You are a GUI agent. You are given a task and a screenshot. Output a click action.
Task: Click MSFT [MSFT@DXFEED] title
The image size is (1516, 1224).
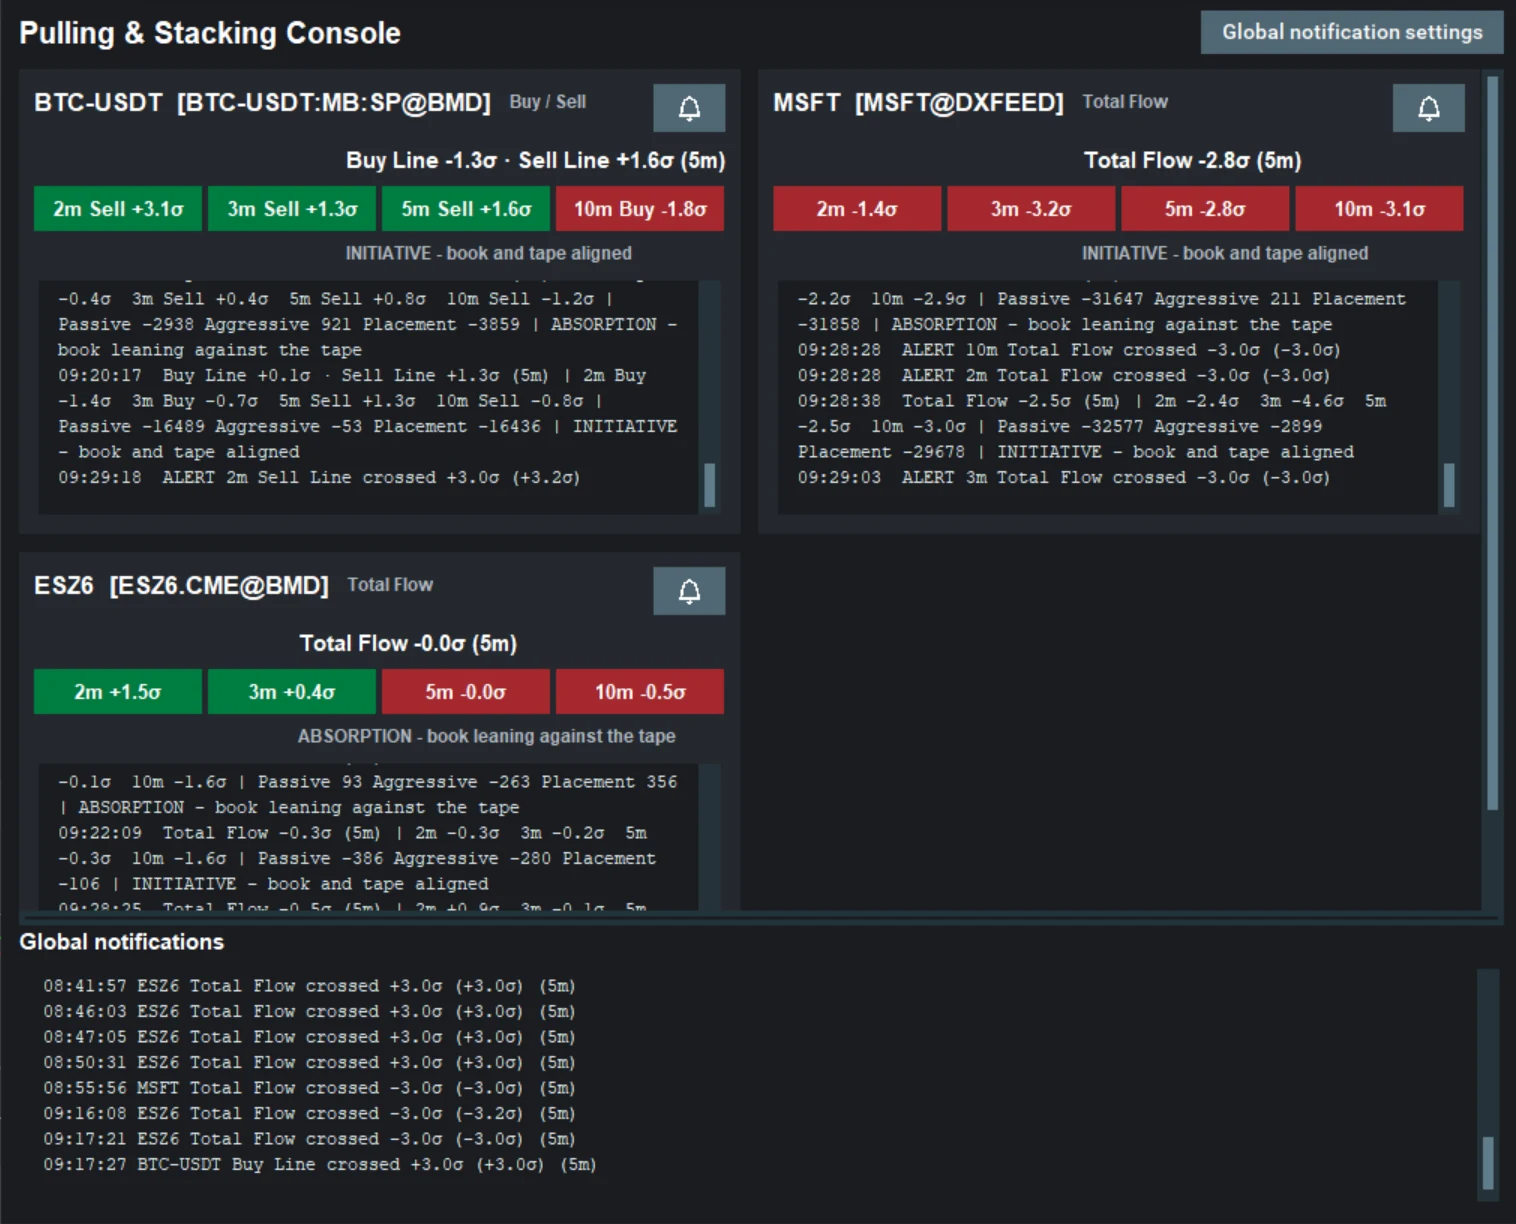tap(918, 103)
